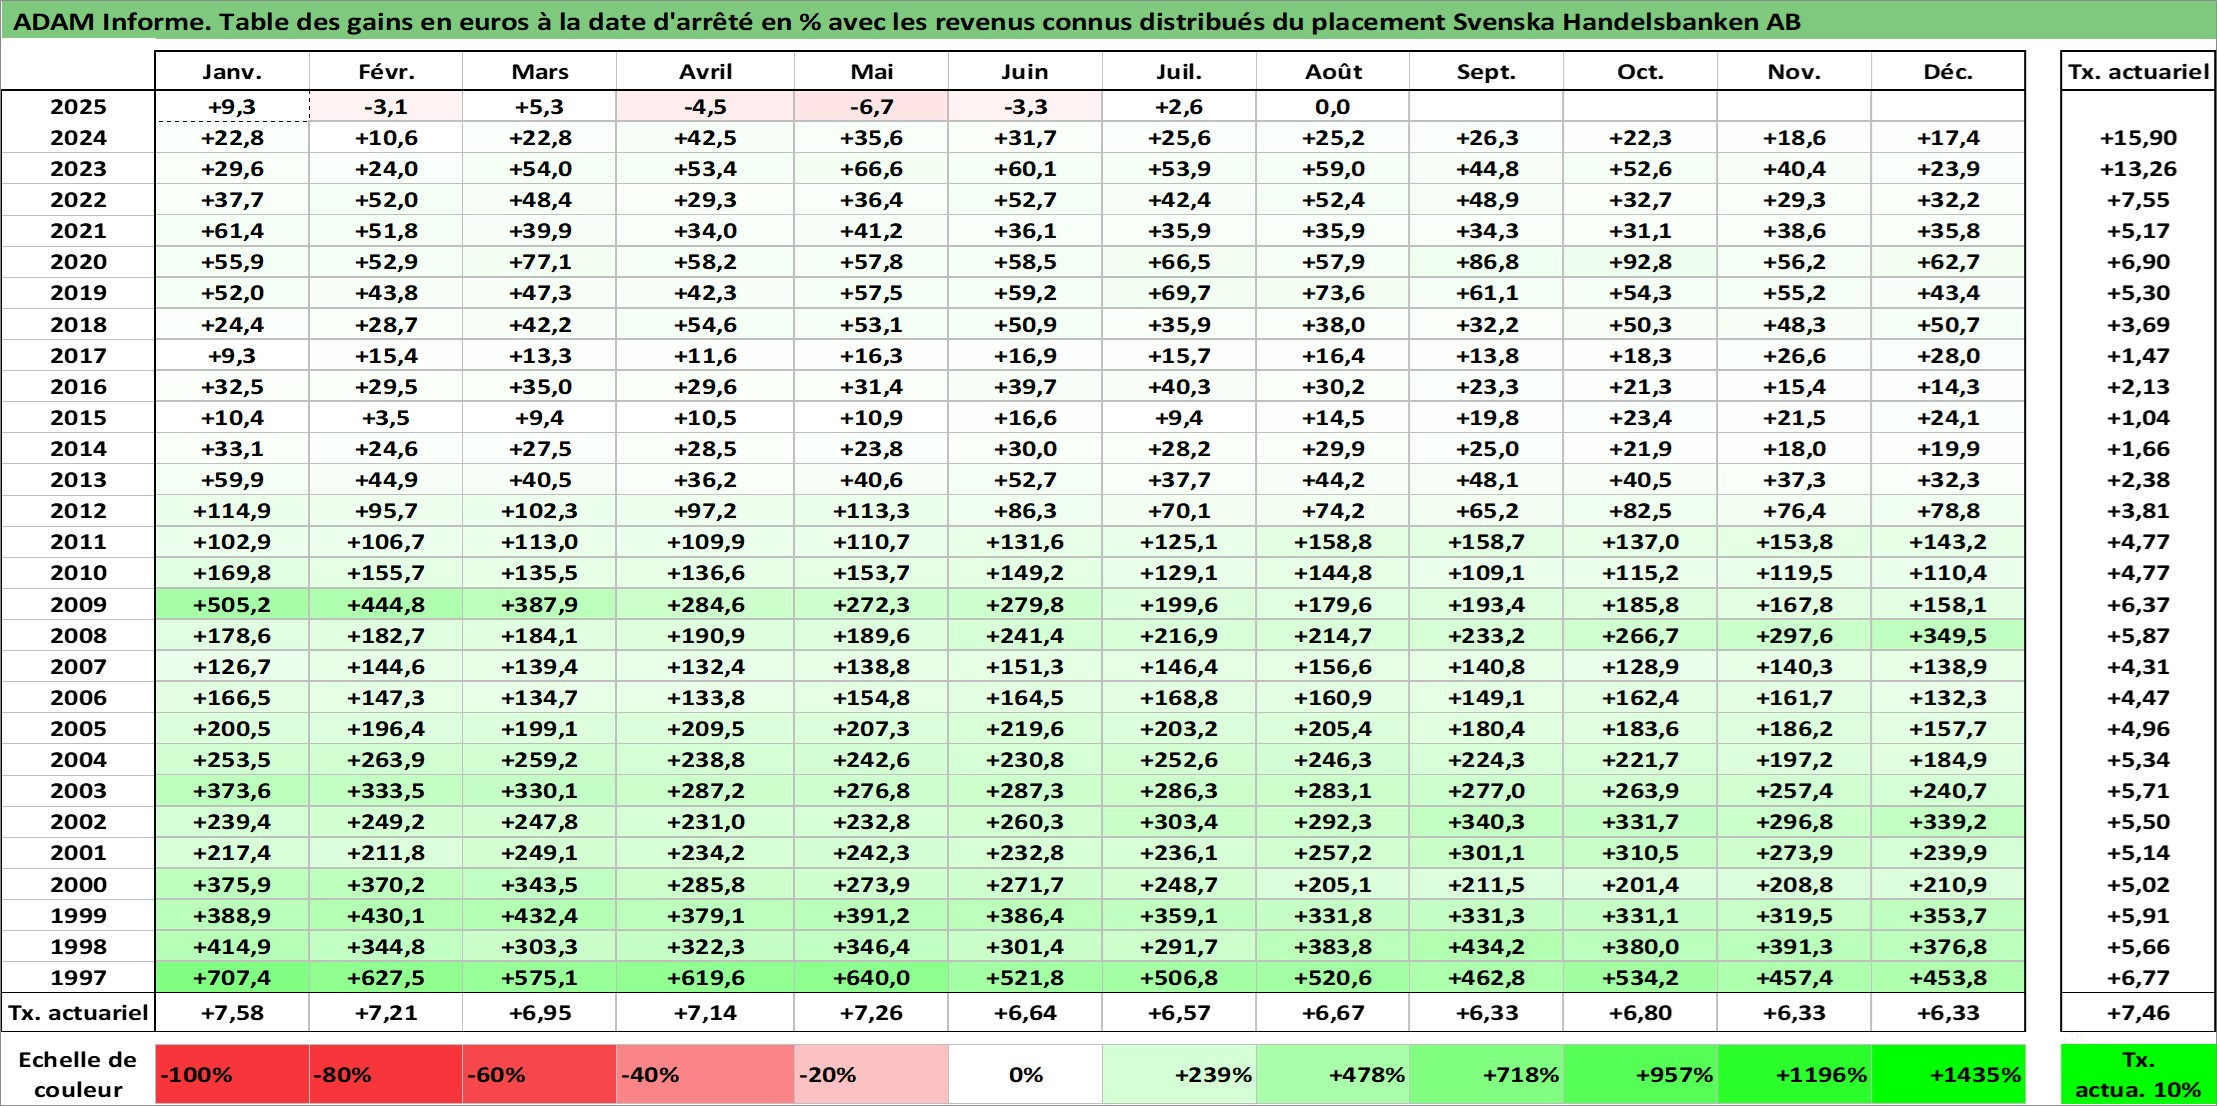Select overall actuarial rate +7,46
Screen dimensions: 2217x1106
point(2138,1012)
